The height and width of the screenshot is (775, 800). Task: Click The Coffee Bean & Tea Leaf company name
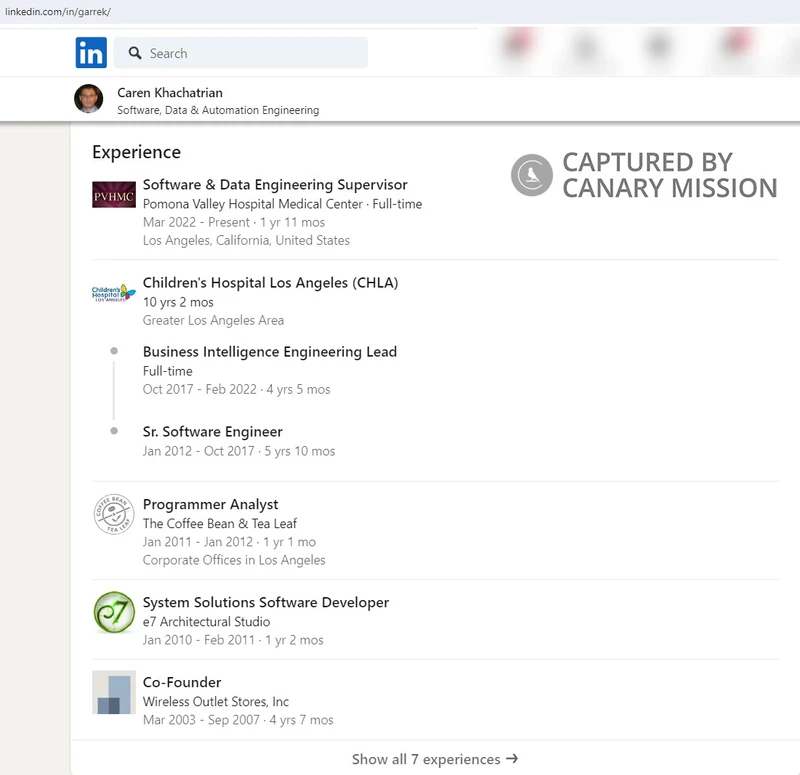[x=219, y=523]
